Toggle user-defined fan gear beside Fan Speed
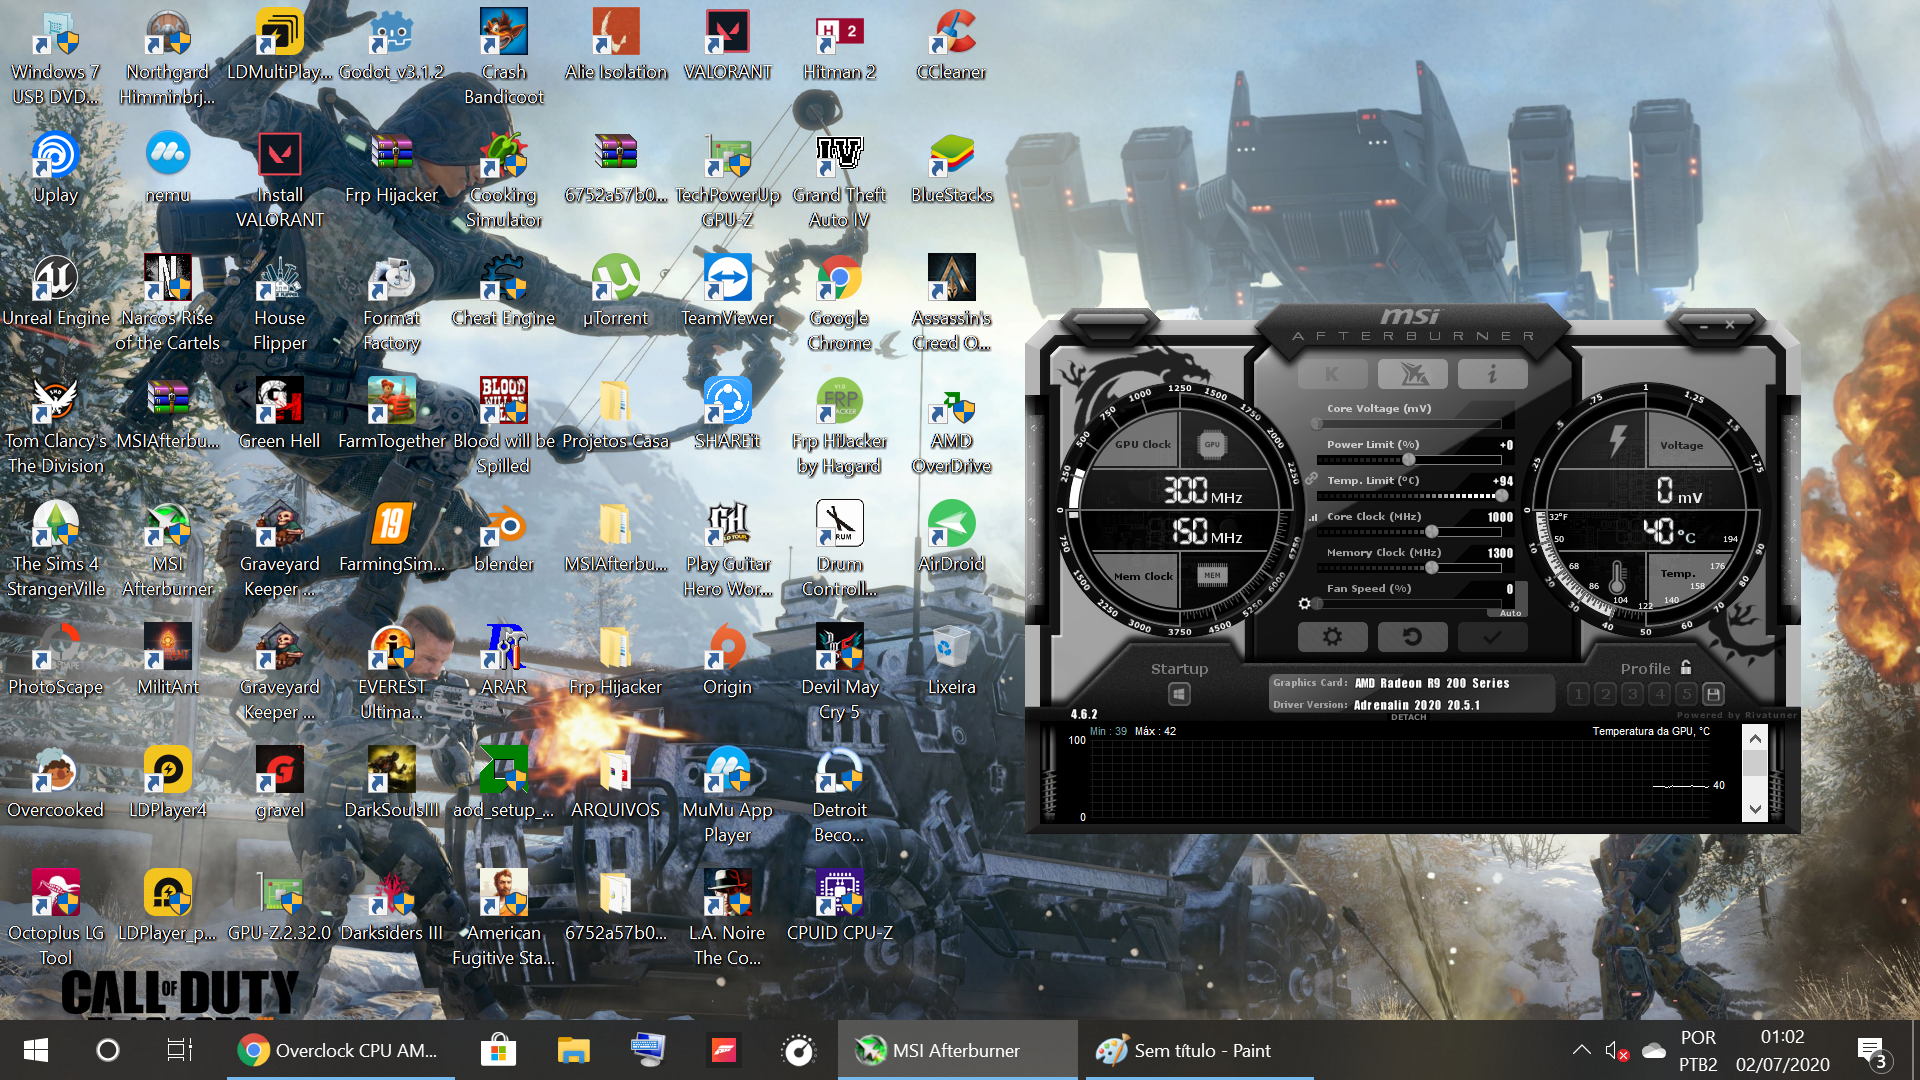Viewport: 1920px width, 1080px height. (x=1304, y=603)
